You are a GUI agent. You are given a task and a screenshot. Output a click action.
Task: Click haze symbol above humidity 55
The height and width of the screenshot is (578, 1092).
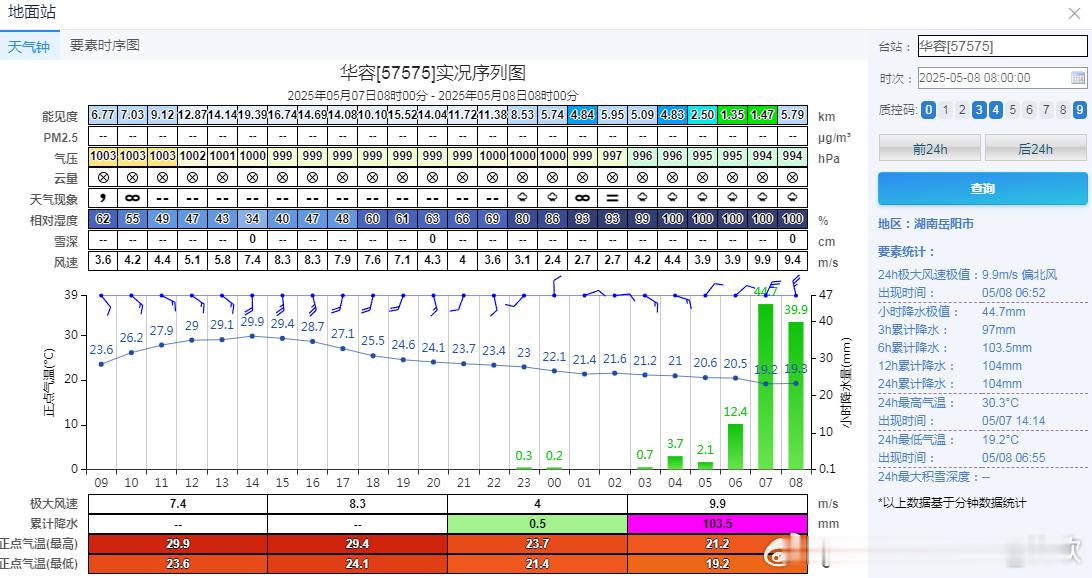point(132,198)
